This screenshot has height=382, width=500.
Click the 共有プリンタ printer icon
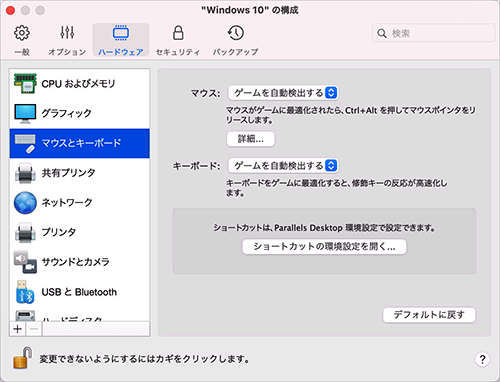25,173
